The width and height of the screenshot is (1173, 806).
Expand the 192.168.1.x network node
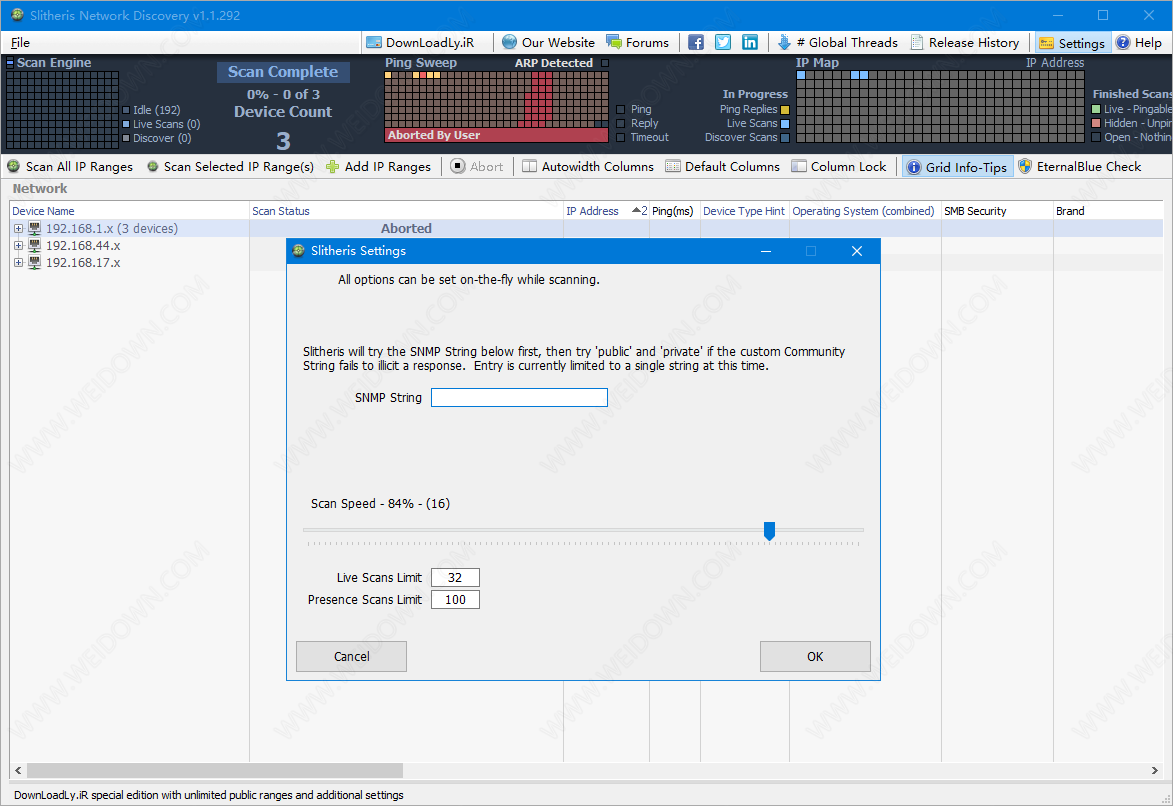click(19, 228)
